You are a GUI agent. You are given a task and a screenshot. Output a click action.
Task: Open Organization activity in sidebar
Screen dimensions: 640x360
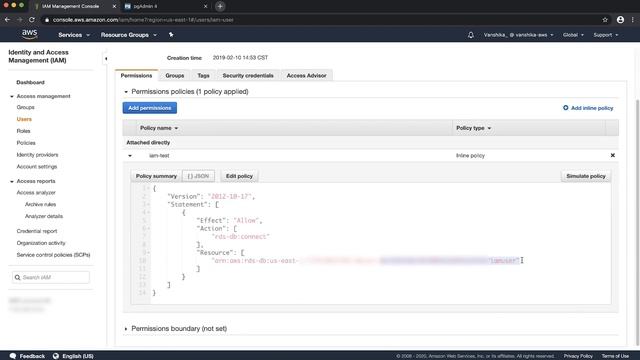pyautogui.click(x=41, y=243)
